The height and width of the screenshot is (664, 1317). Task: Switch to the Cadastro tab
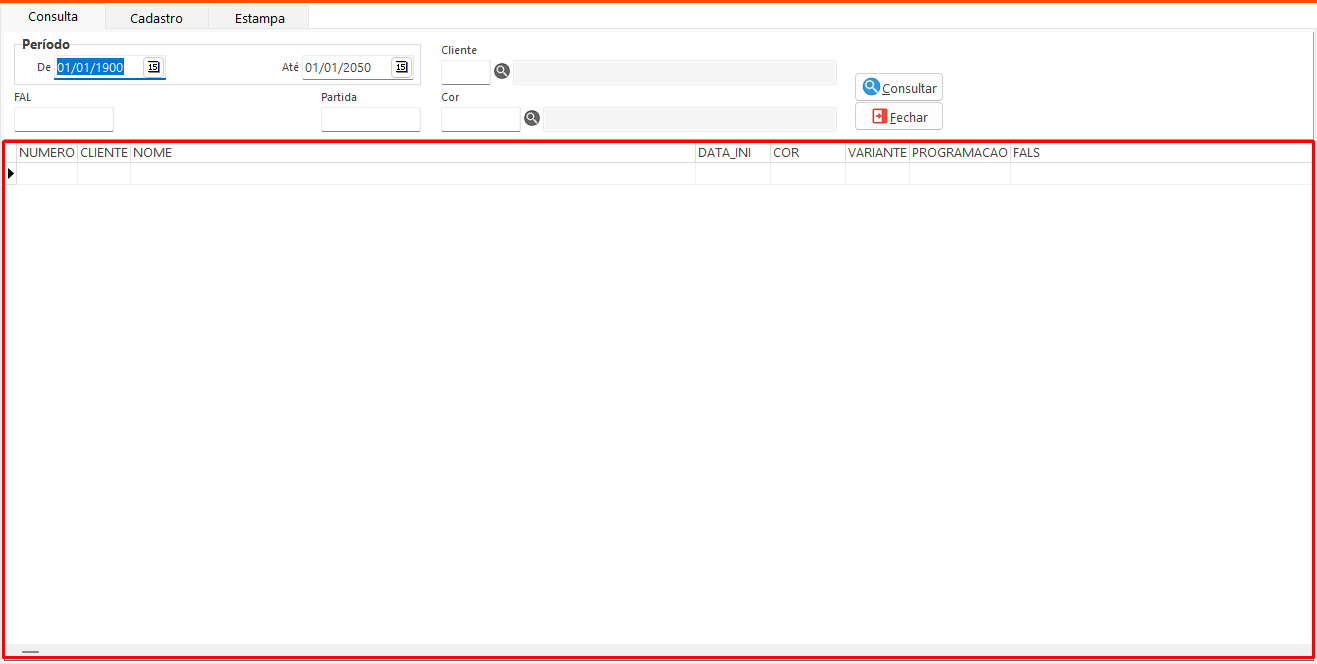click(x=156, y=18)
